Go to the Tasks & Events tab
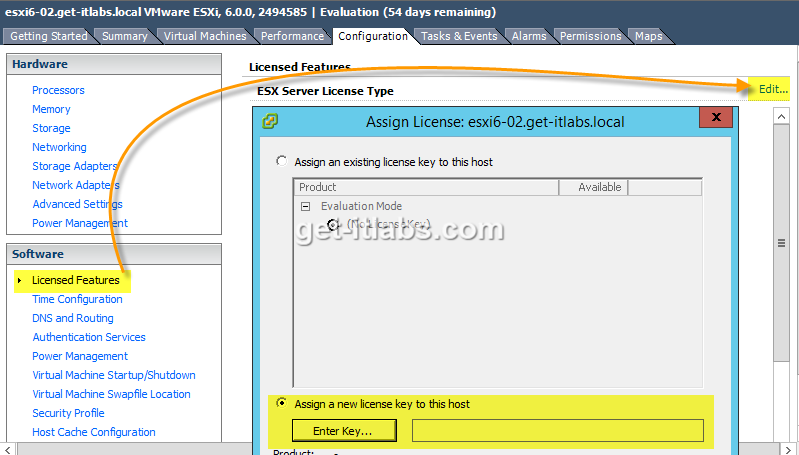 tap(458, 36)
